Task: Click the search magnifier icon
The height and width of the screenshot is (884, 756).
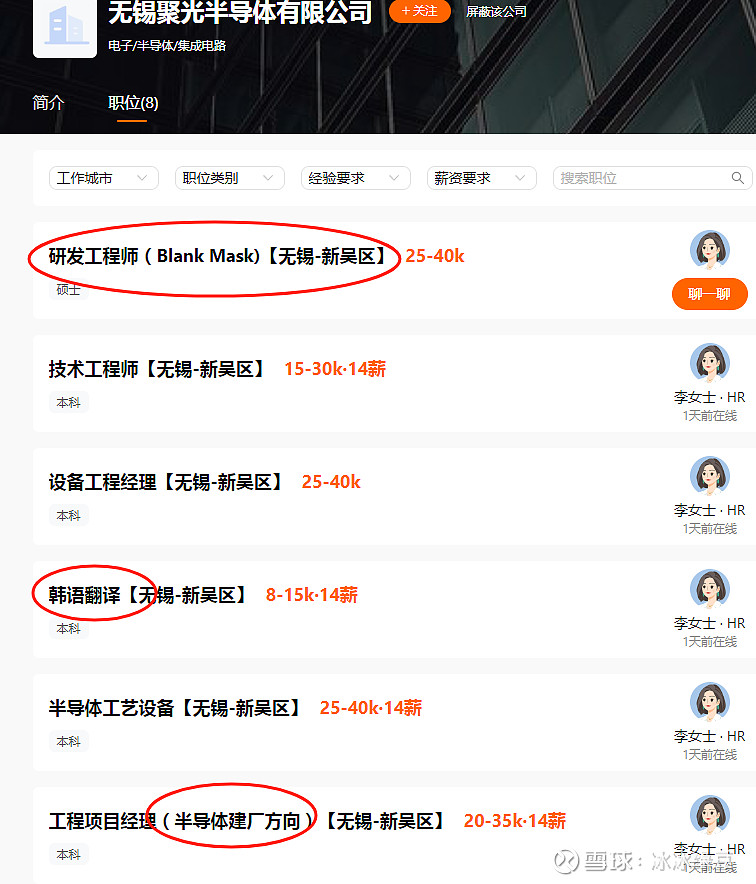Action: click(737, 178)
